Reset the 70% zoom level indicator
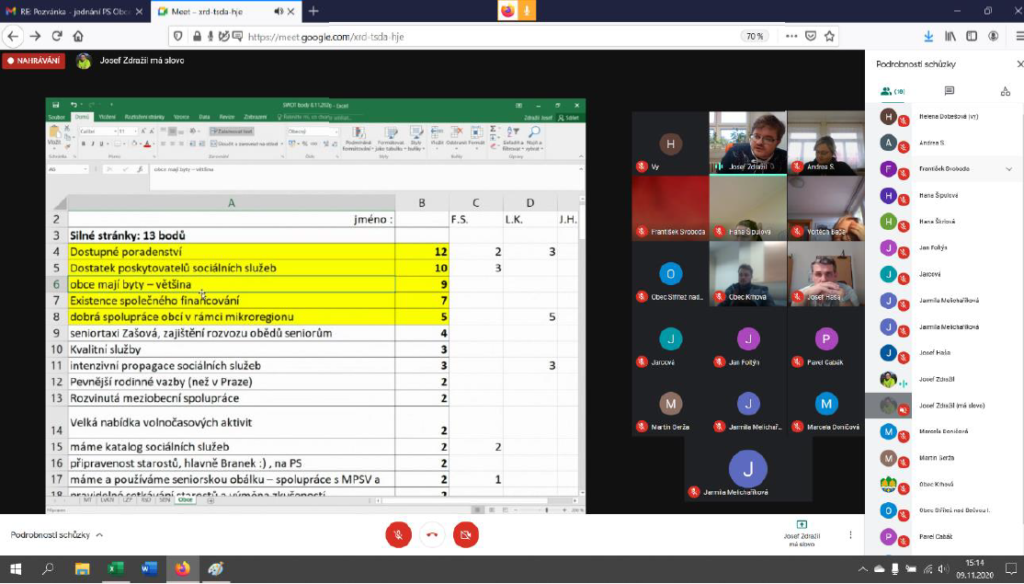The width and height of the screenshot is (1024, 584). [755, 37]
